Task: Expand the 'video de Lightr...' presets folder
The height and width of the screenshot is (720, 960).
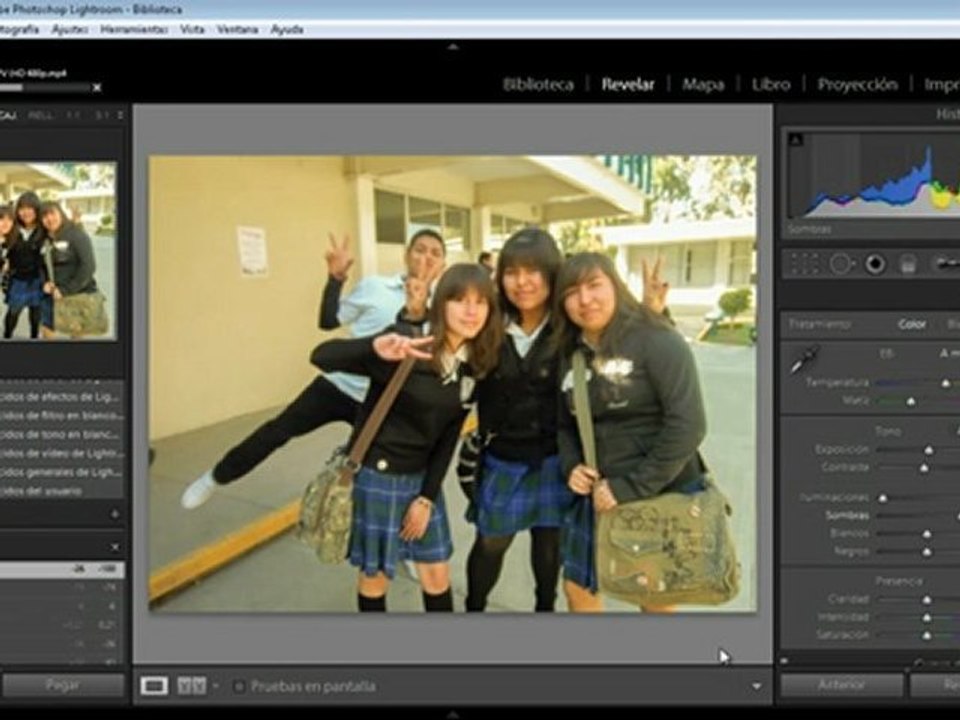Action: click(62, 453)
